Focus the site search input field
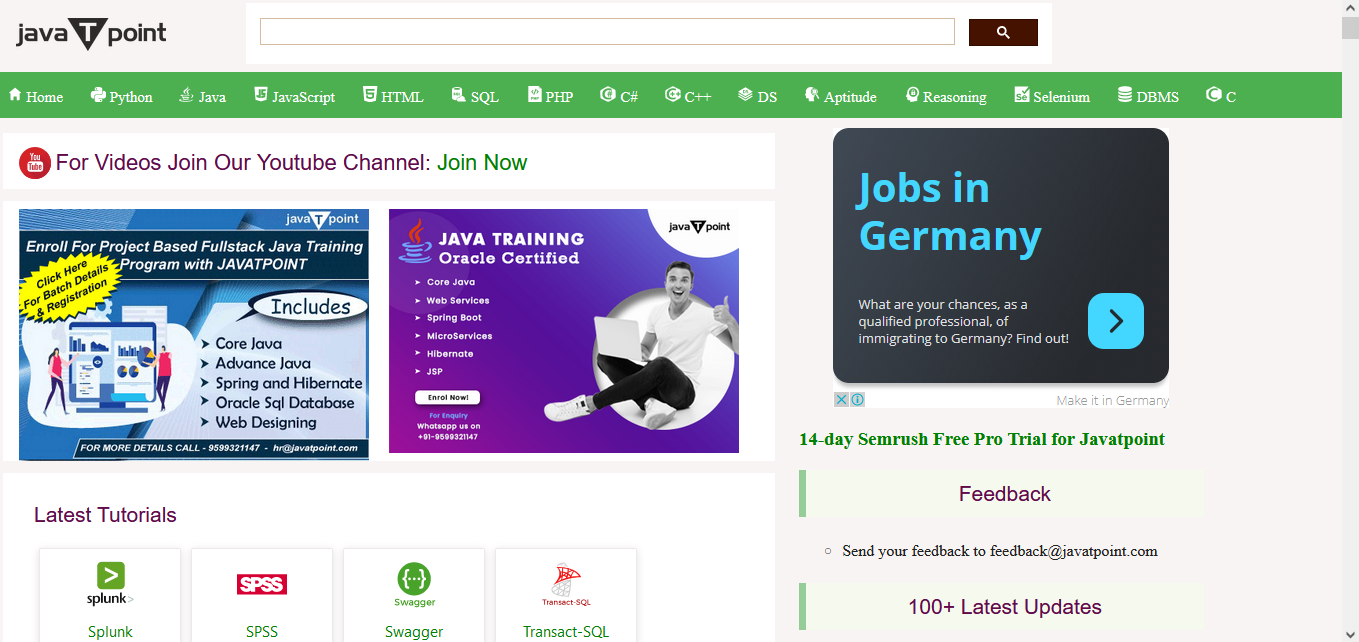The width and height of the screenshot is (1359, 642). [x=607, y=32]
